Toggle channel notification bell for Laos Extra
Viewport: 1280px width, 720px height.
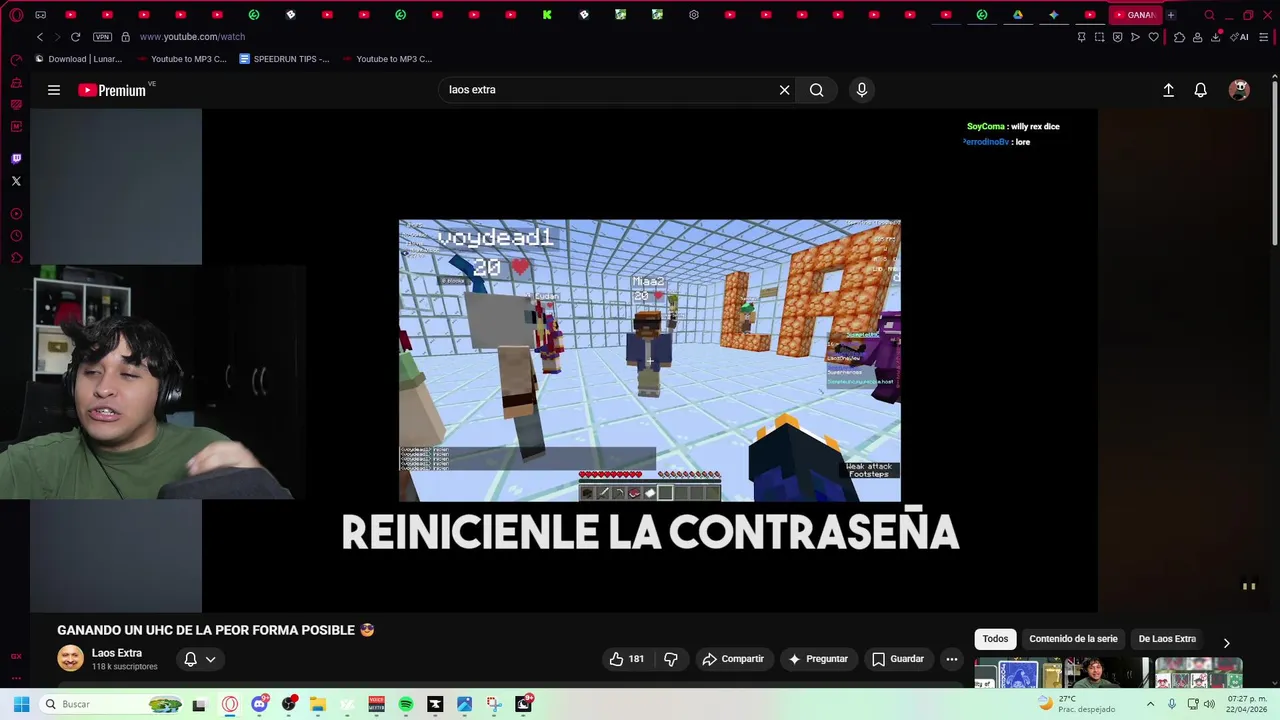point(190,659)
